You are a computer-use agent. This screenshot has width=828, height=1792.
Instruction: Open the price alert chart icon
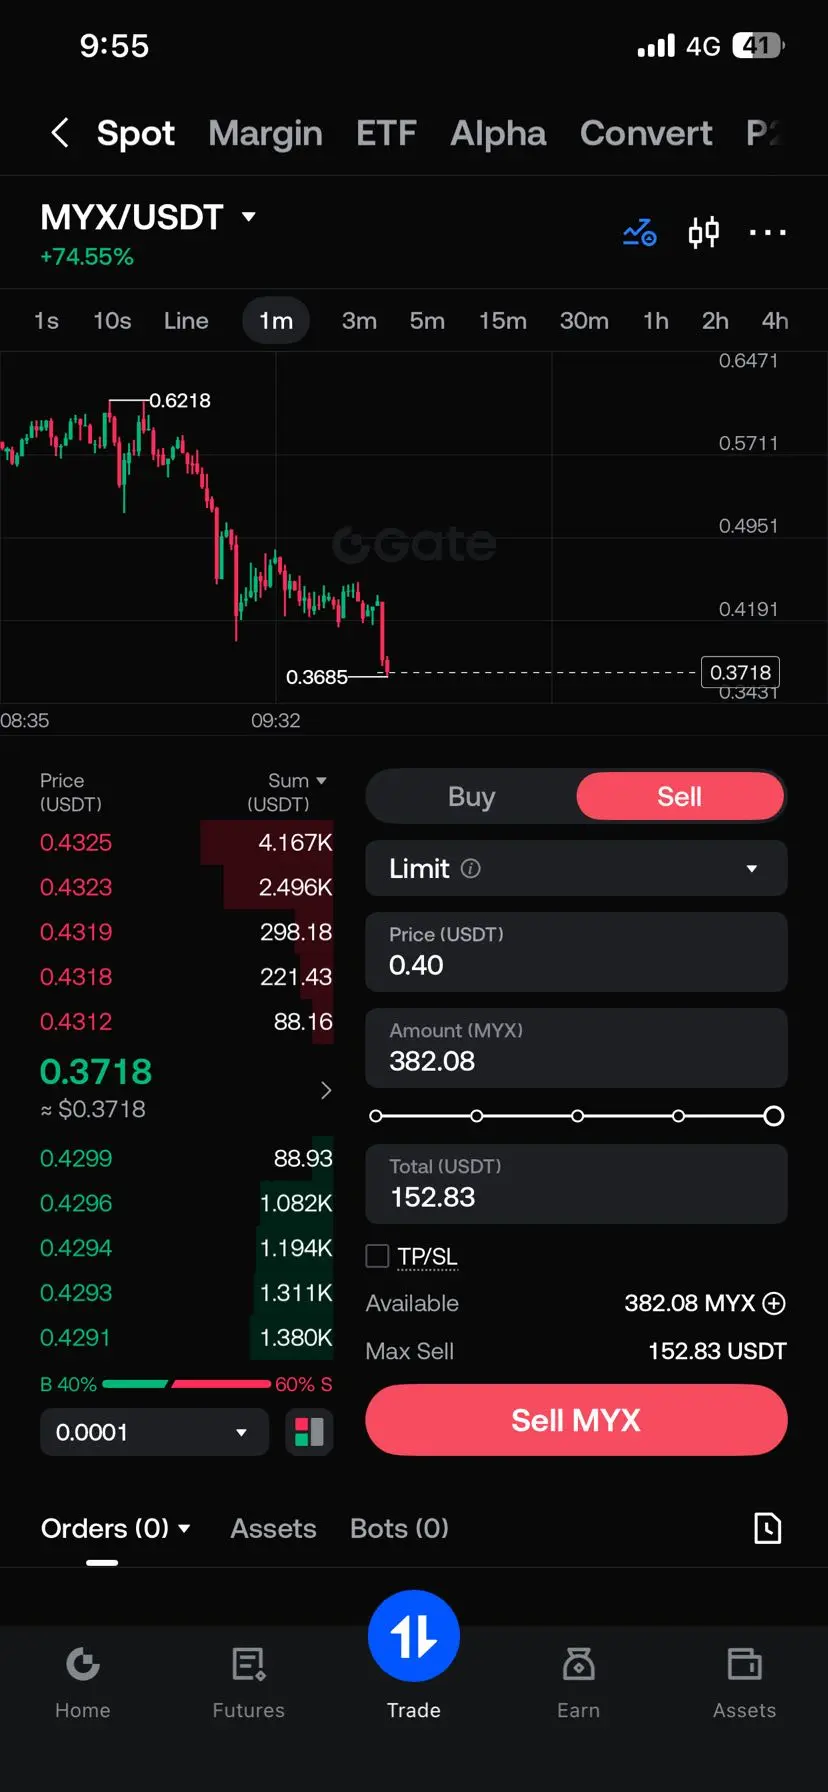(x=640, y=233)
